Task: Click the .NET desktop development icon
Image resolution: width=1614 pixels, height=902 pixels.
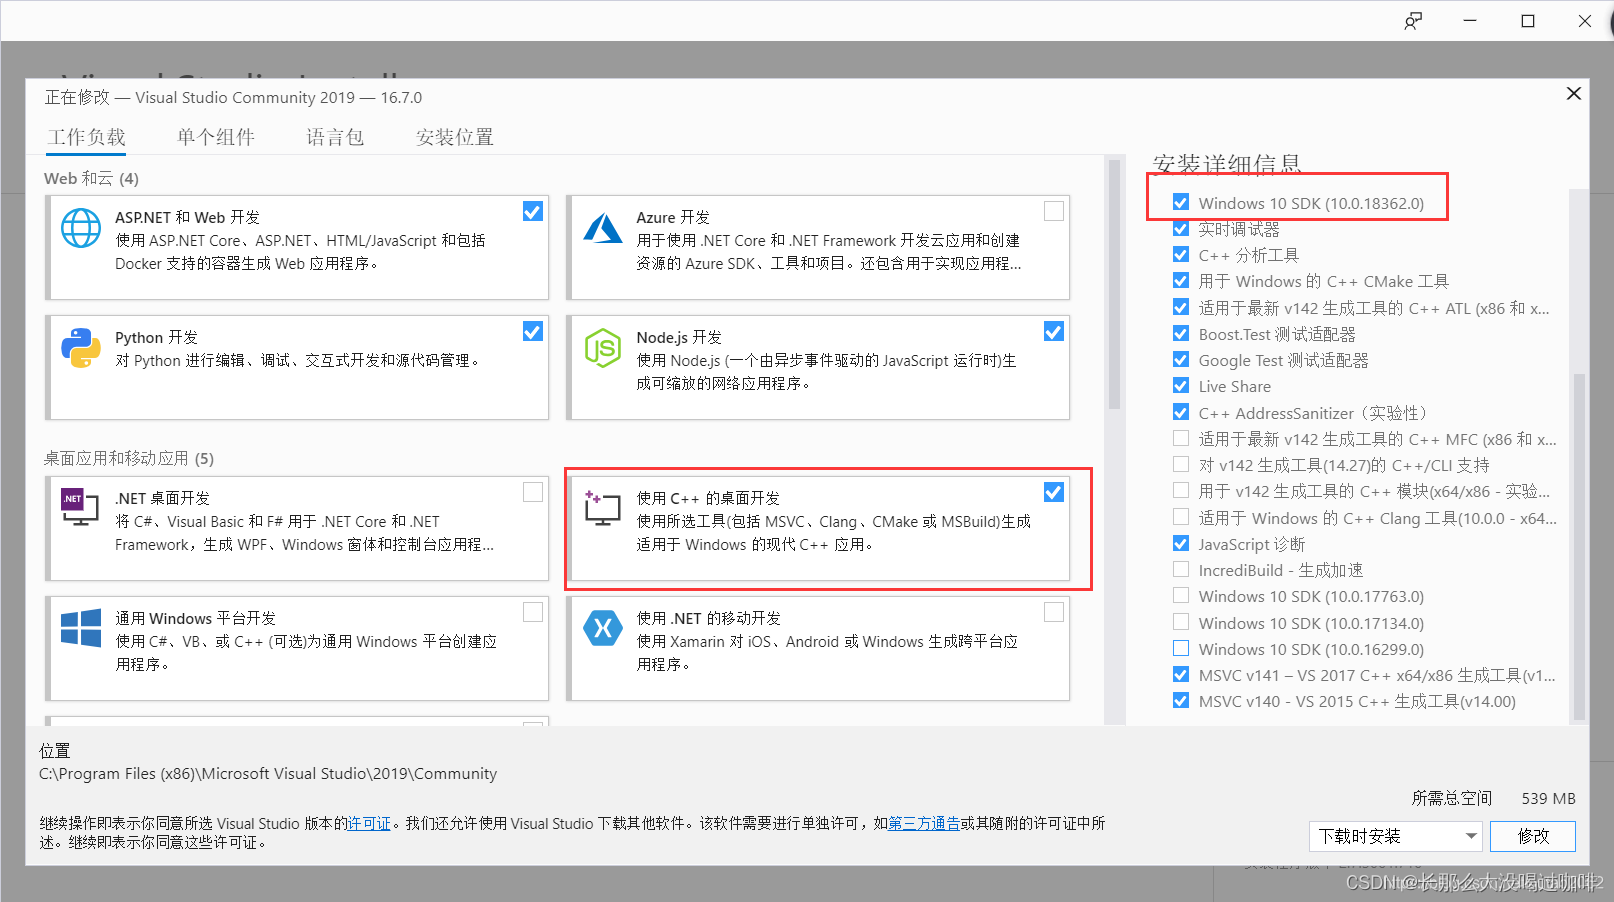Action: (80, 508)
